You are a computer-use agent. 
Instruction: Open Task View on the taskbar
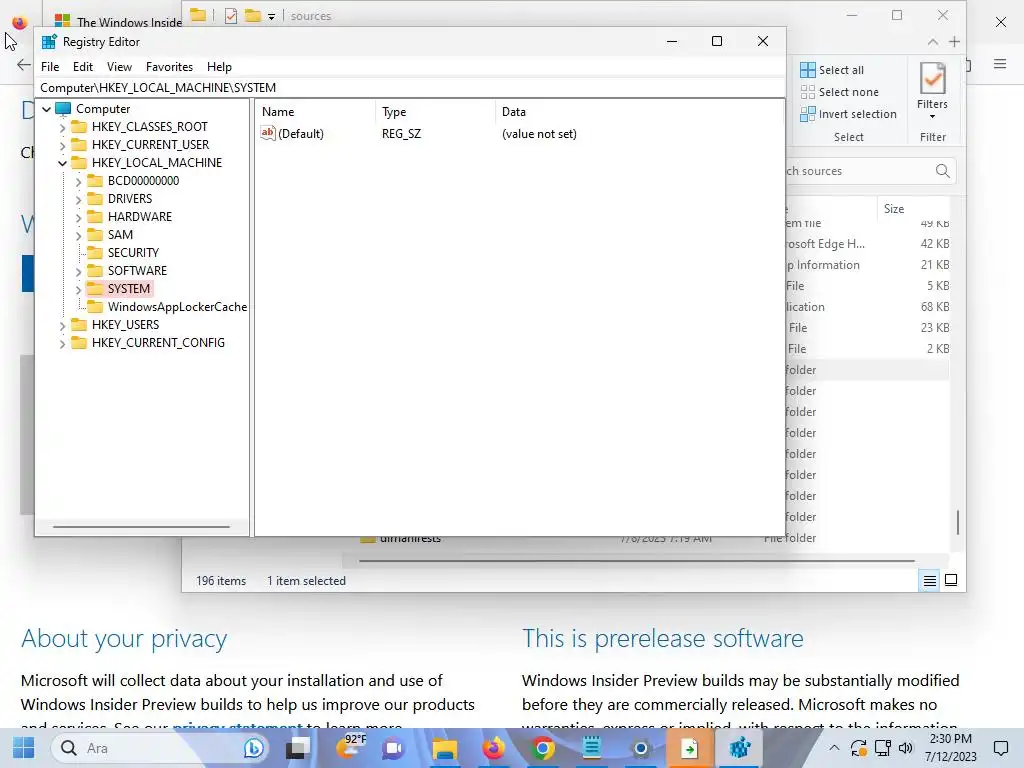tap(298, 748)
